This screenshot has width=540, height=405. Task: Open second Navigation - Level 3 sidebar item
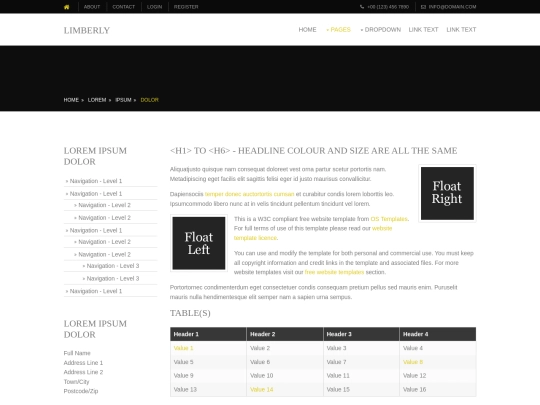(x=113, y=279)
